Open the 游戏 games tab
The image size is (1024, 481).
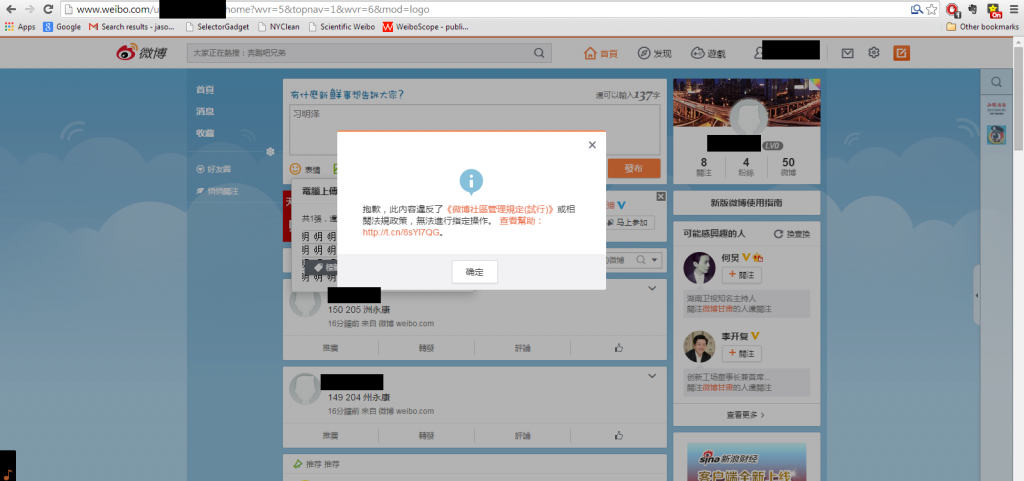click(709, 52)
